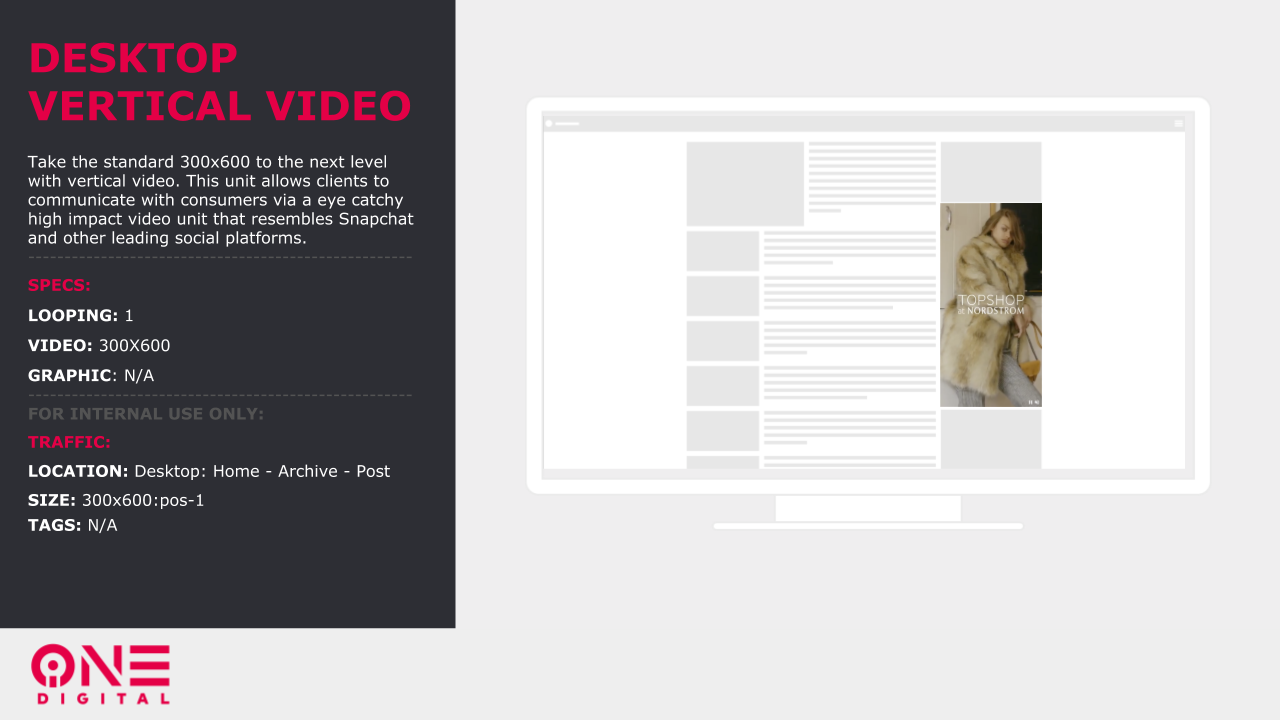This screenshot has height=720, width=1280.
Task: Click the "TRAFFIC:" label
Action: point(69,442)
